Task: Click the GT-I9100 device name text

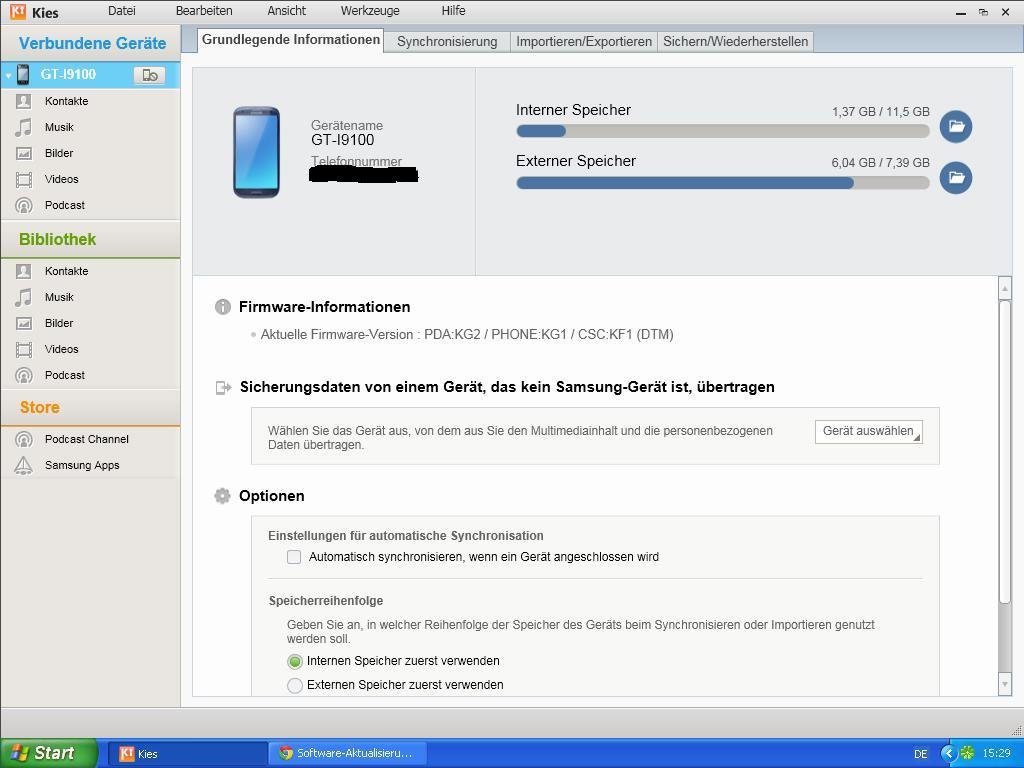Action: [343, 140]
